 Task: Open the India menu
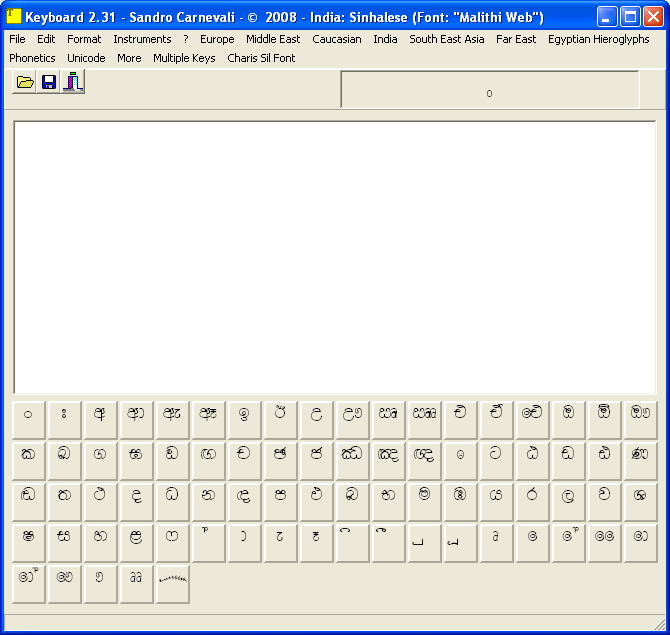[385, 39]
